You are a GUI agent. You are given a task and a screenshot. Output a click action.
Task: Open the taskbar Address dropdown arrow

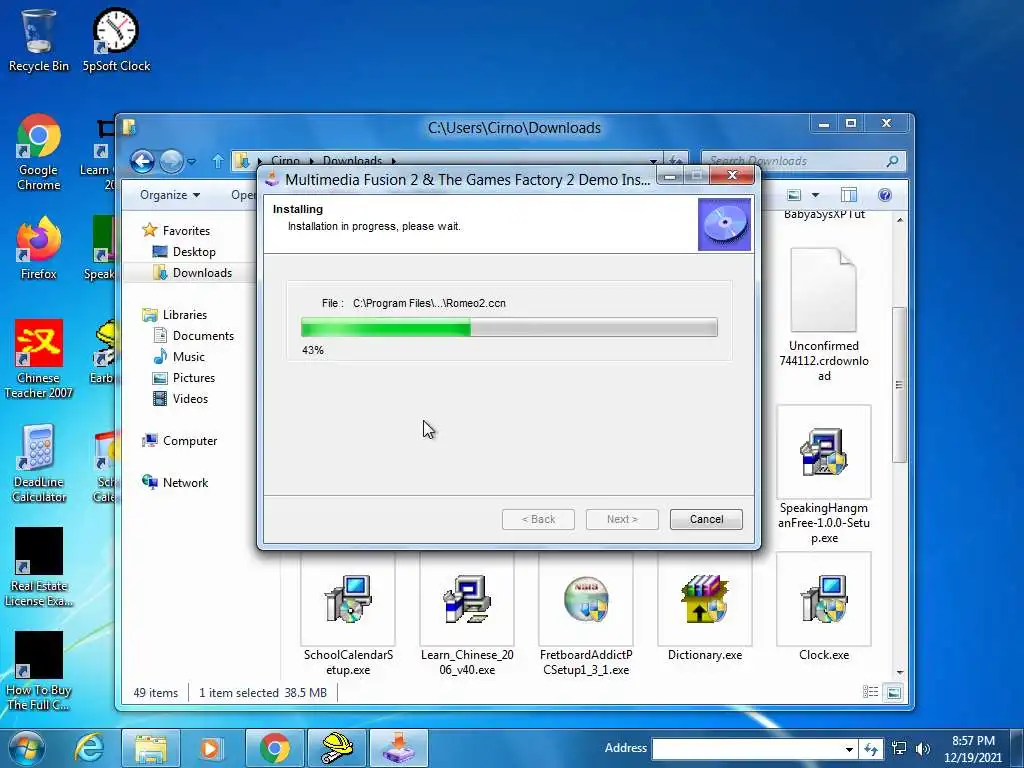(x=849, y=749)
